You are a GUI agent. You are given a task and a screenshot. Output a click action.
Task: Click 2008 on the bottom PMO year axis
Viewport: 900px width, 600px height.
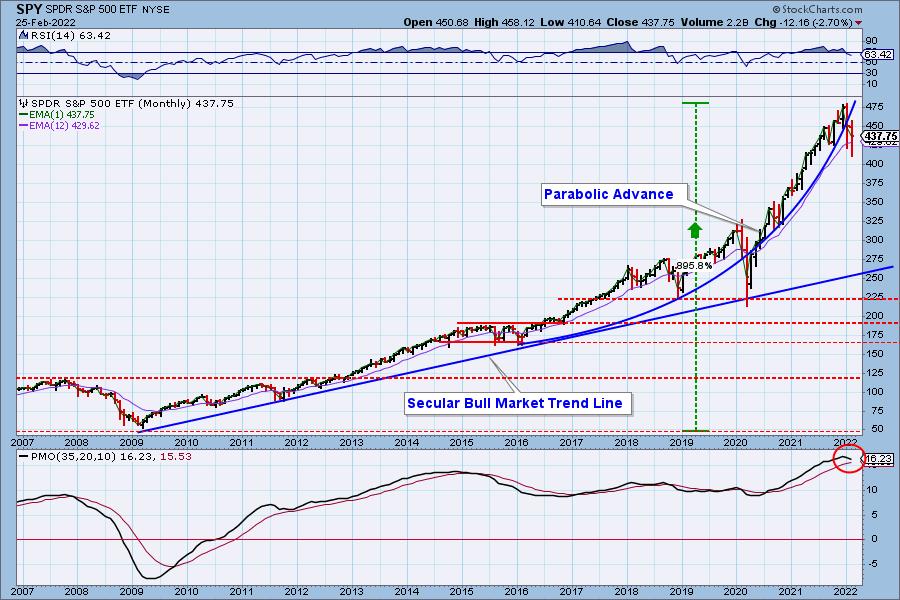click(x=76, y=591)
